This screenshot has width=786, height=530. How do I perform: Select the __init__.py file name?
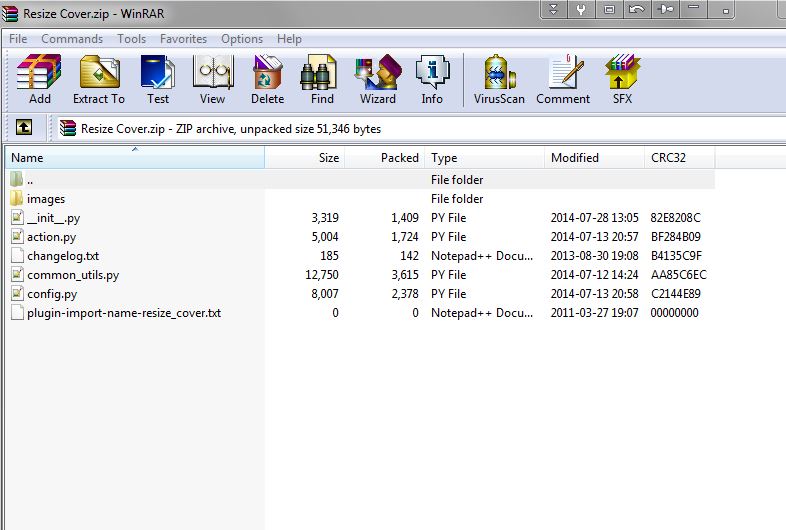tap(54, 218)
